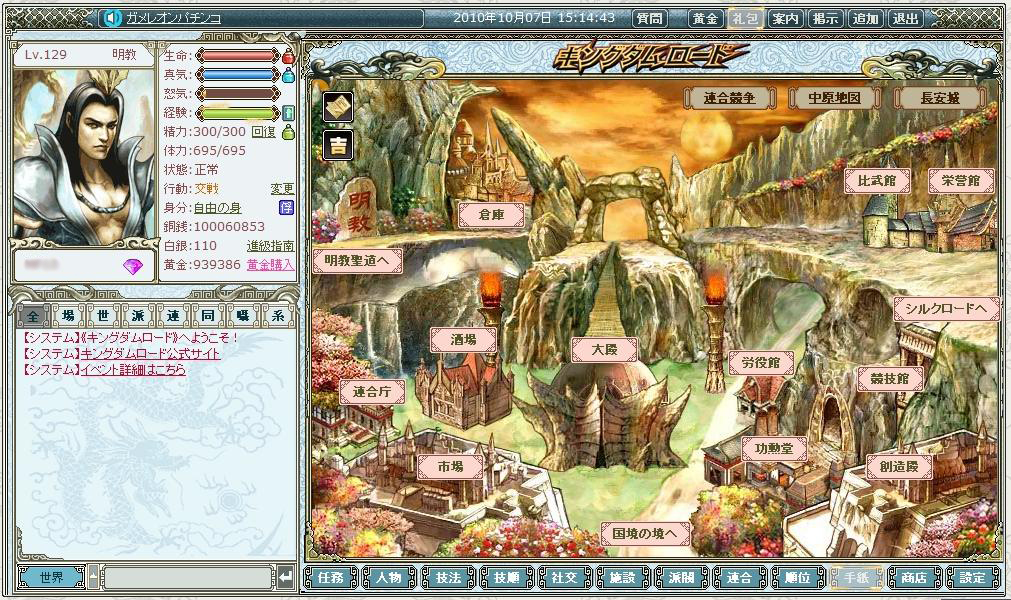The width and height of the screenshot is (1011, 600).
Task: Open イベント詳細はこちら link
Action: 132,369
